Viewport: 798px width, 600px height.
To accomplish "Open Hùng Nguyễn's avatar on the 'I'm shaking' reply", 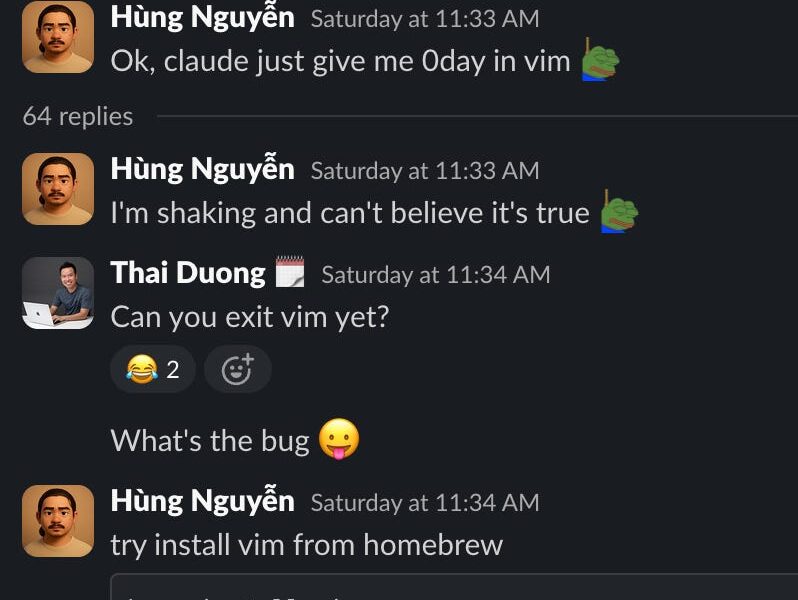I will pyautogui.click(x=58, y=189).
